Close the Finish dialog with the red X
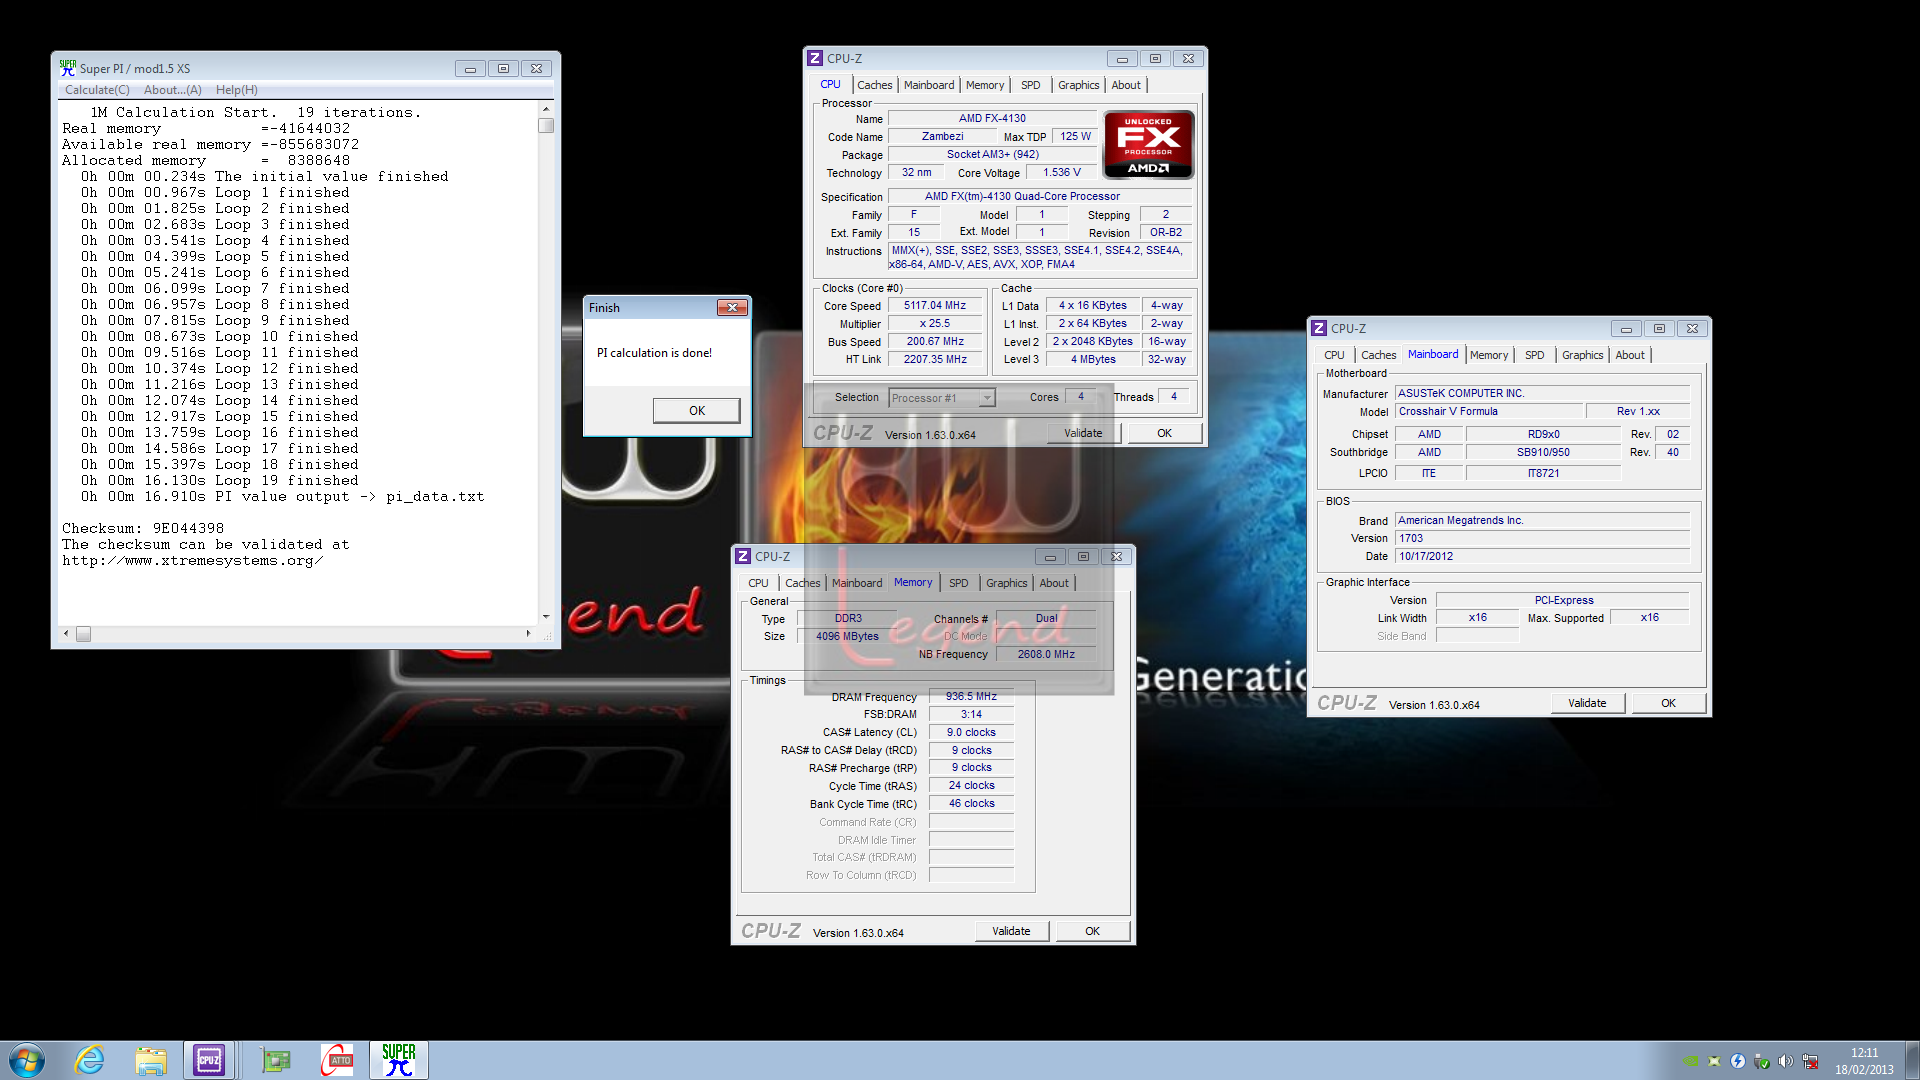This screenshot has height=1080, width=1920. (732, 308)
